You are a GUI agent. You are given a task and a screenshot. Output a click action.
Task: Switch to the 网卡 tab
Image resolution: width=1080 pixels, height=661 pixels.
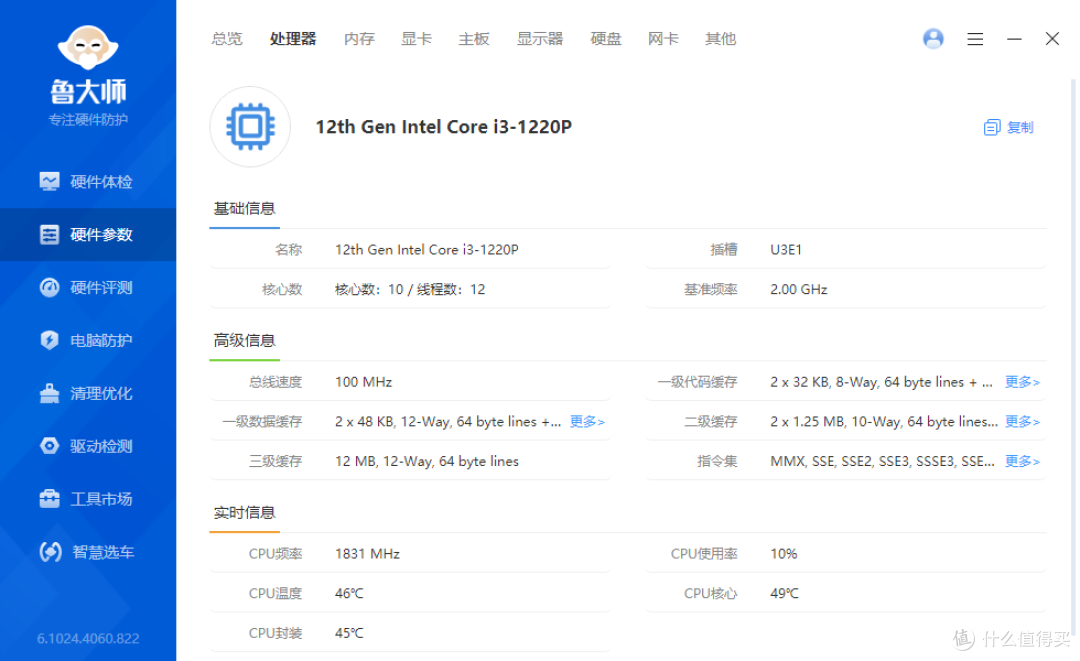pyautogui.click(x=663, y=39)
